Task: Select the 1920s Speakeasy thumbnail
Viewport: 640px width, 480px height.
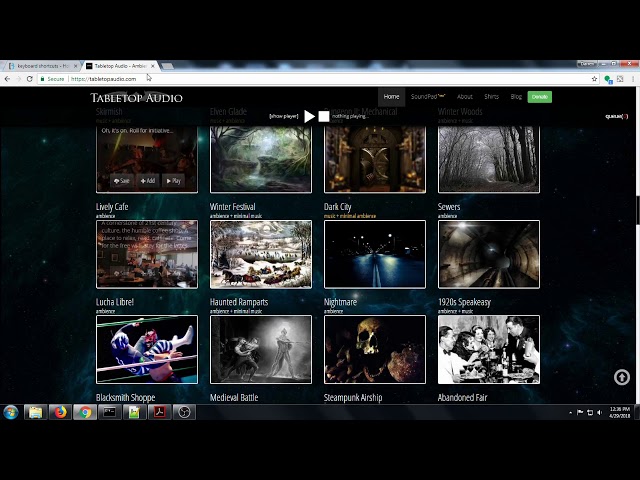Action: coord(489,349)
